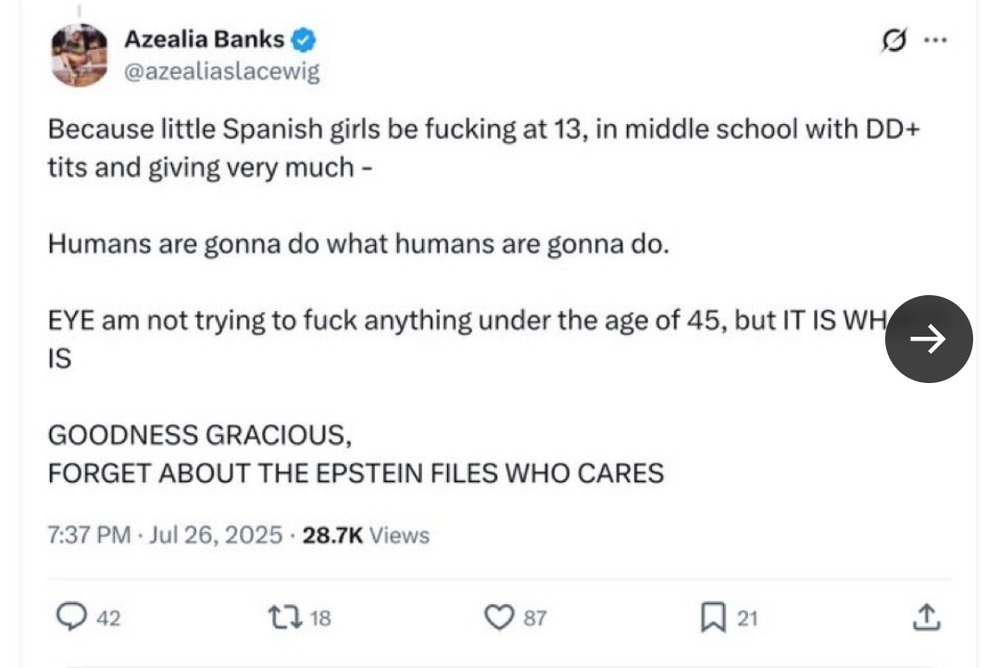The image size is (1000, 668).
Task: Click the 21 bookmarks count
Action: click(747, 618)
